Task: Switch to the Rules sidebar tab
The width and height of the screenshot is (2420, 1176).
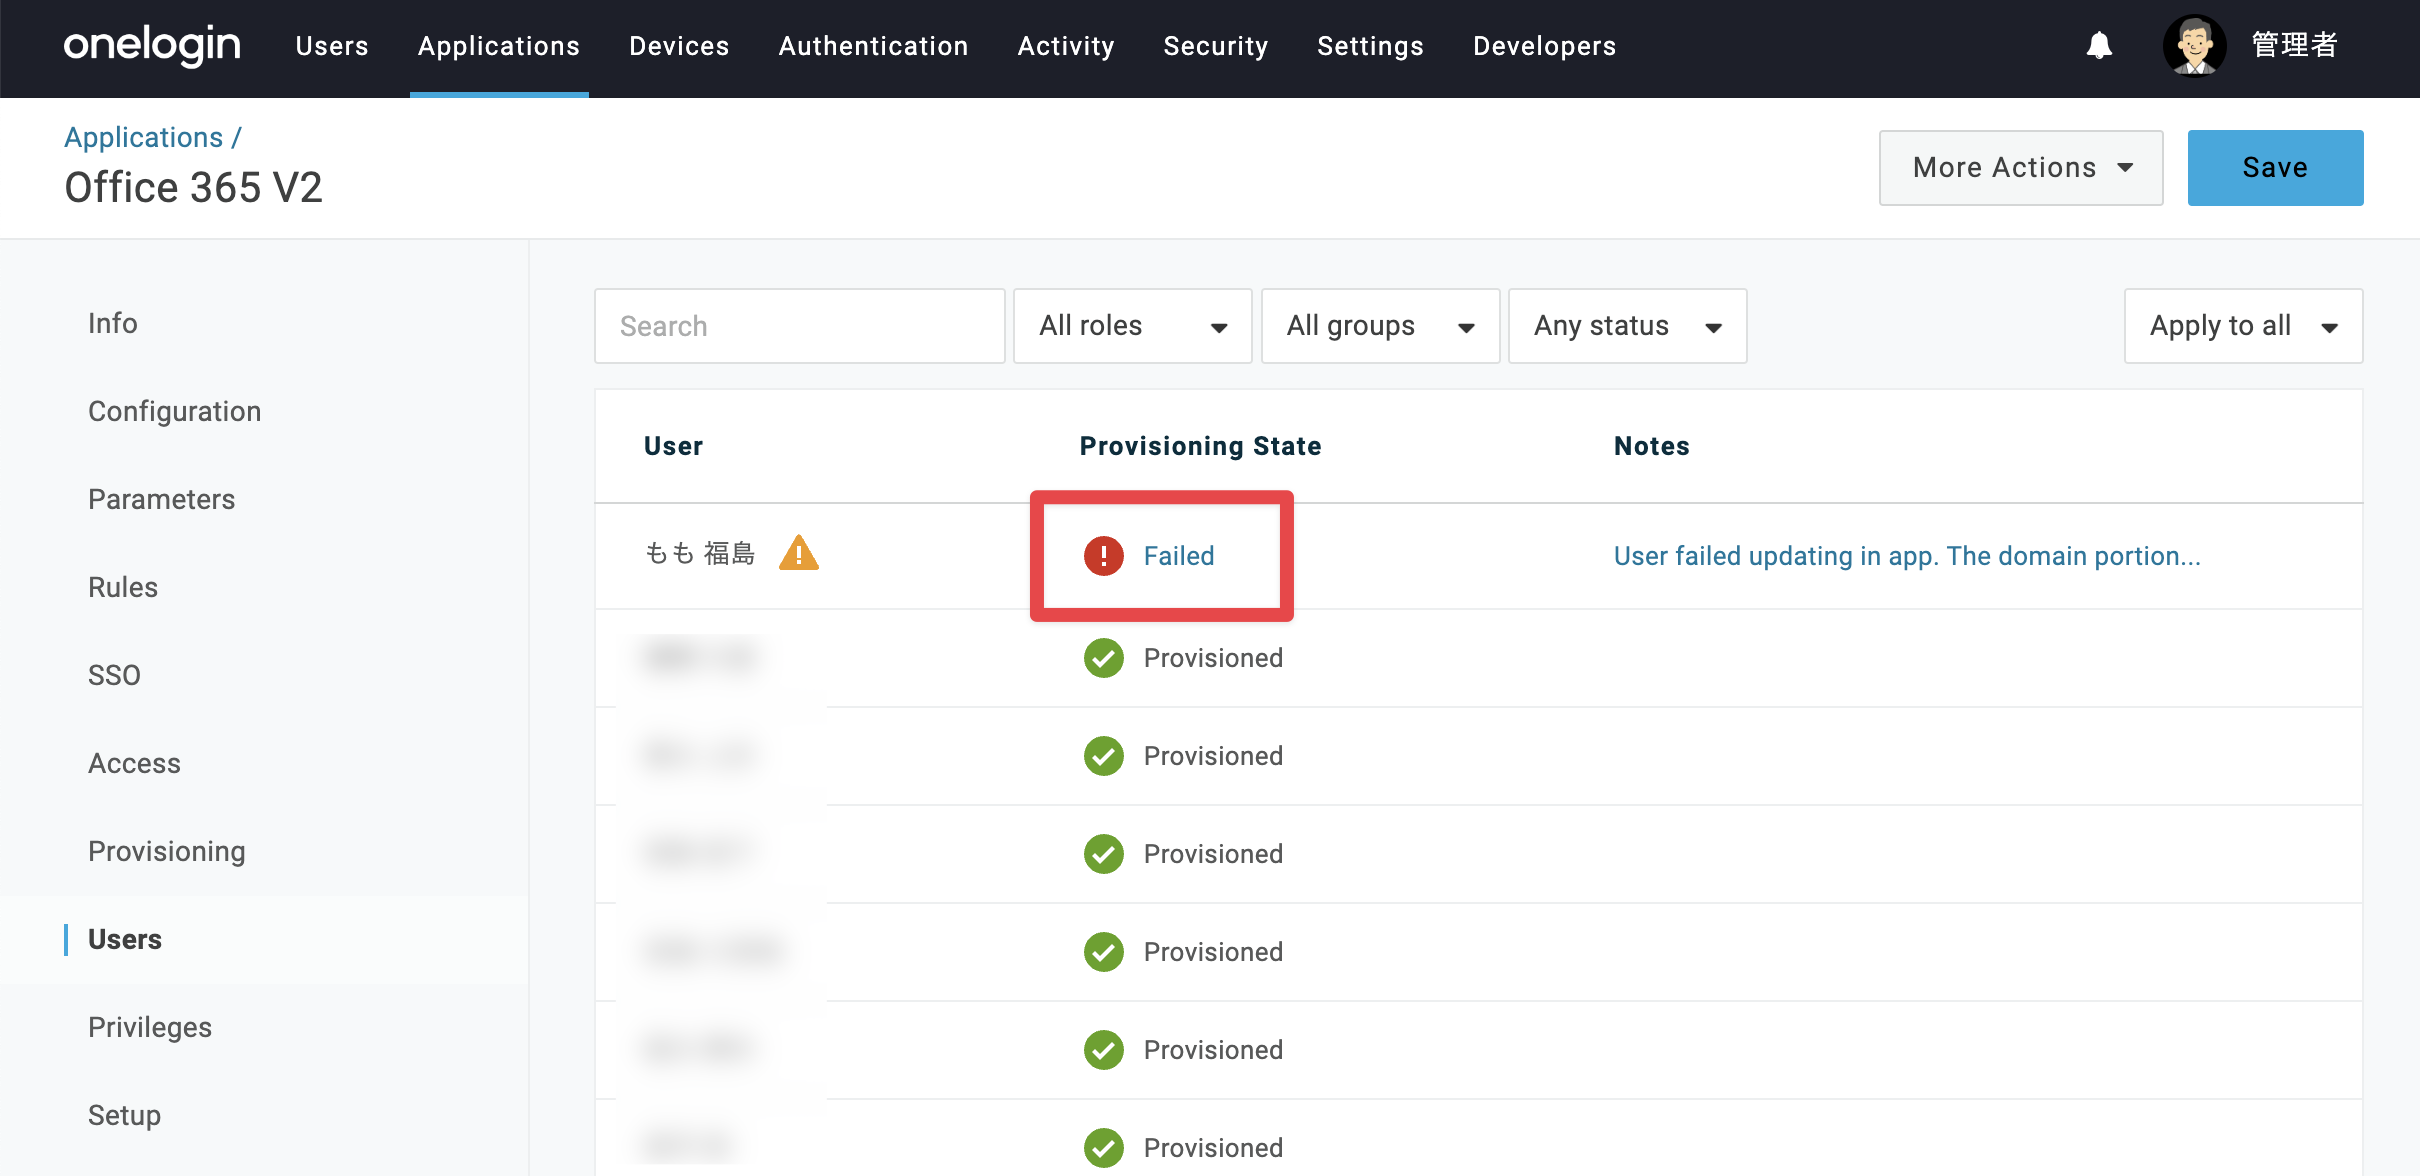Action: (123, 587)
